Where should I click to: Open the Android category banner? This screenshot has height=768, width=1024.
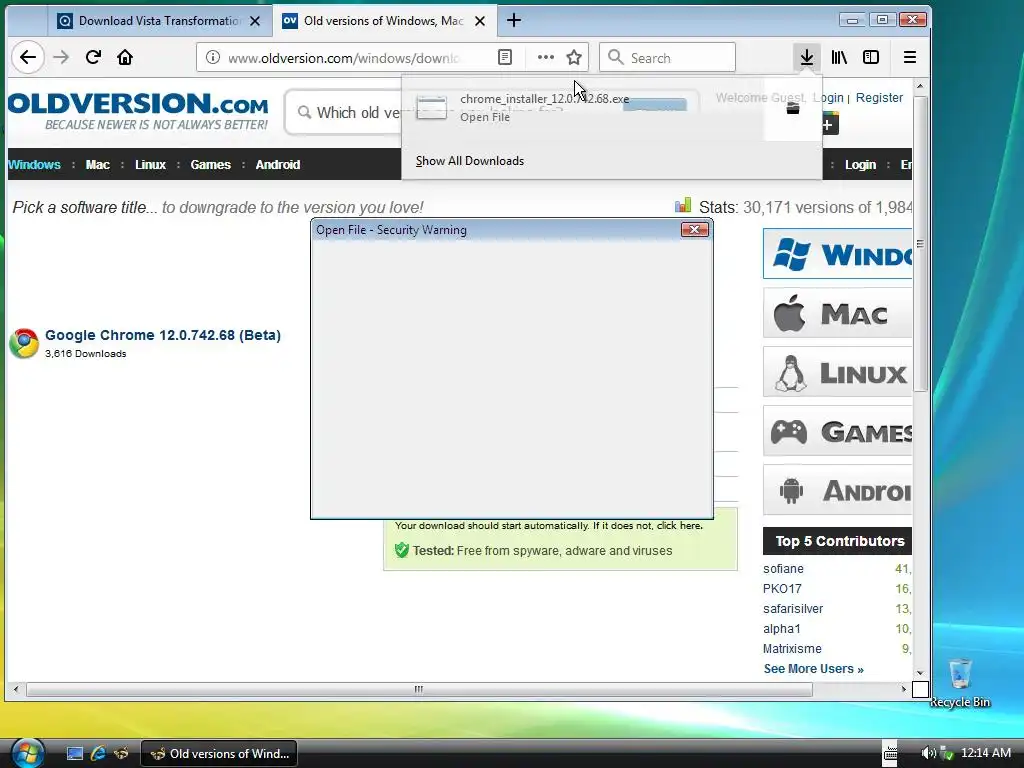tap(837, 490)
